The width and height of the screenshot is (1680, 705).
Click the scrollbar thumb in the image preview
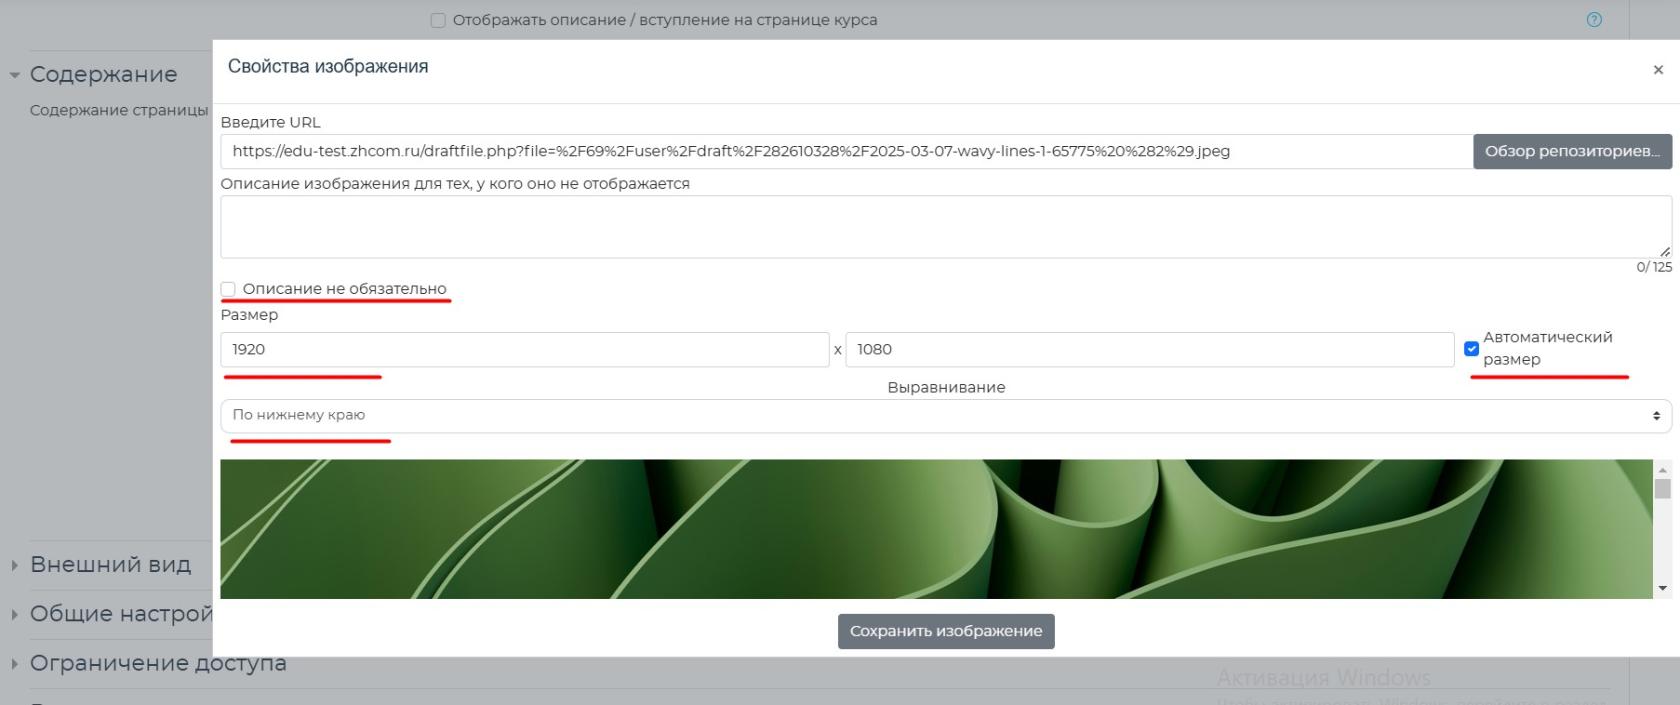[1663, 489]
